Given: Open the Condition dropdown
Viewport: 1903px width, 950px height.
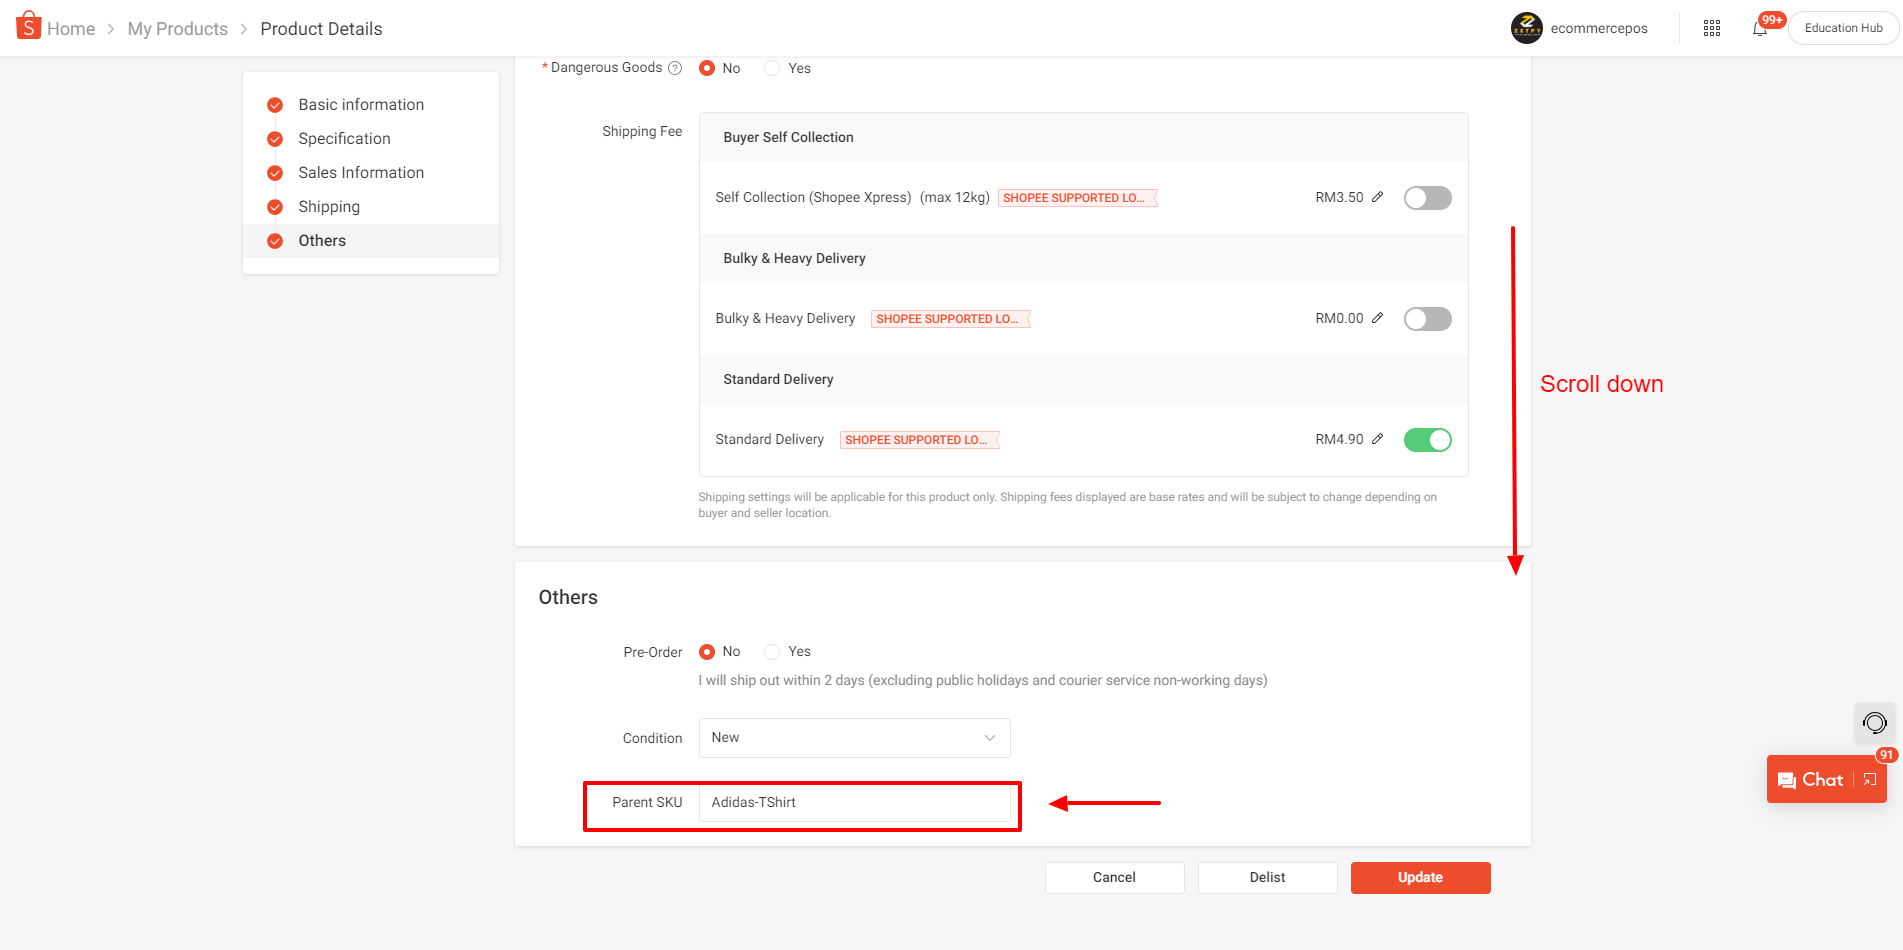Looking at the screenshot, I should [x=854, y=738].
